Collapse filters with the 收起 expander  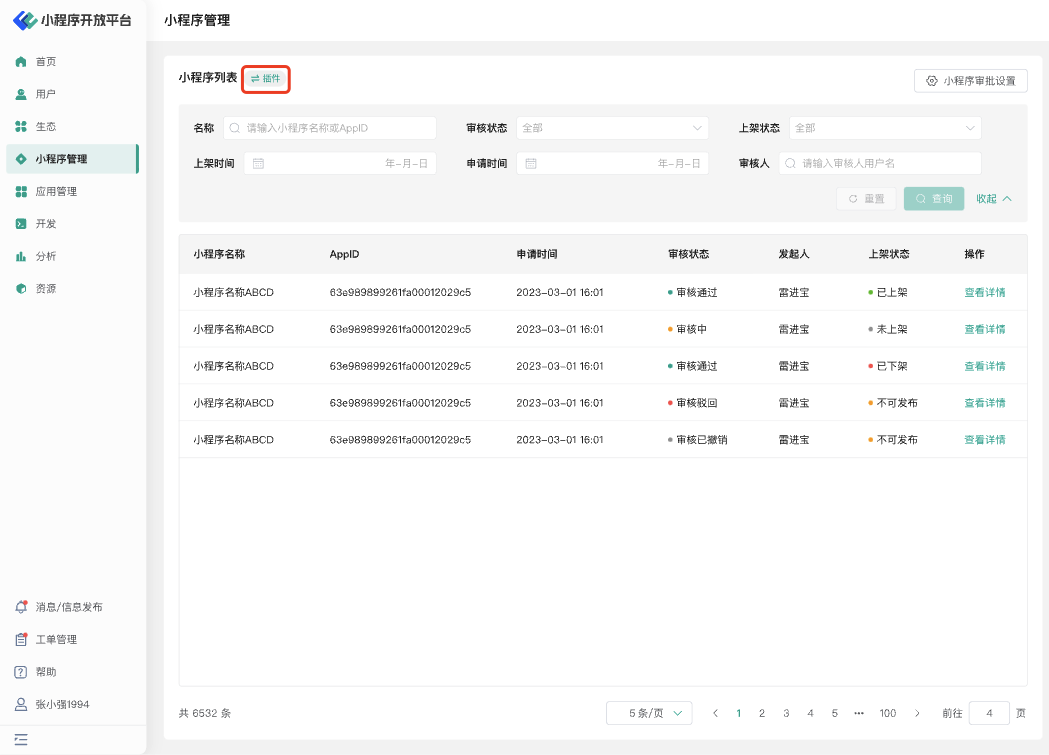[x=994, y=199]
